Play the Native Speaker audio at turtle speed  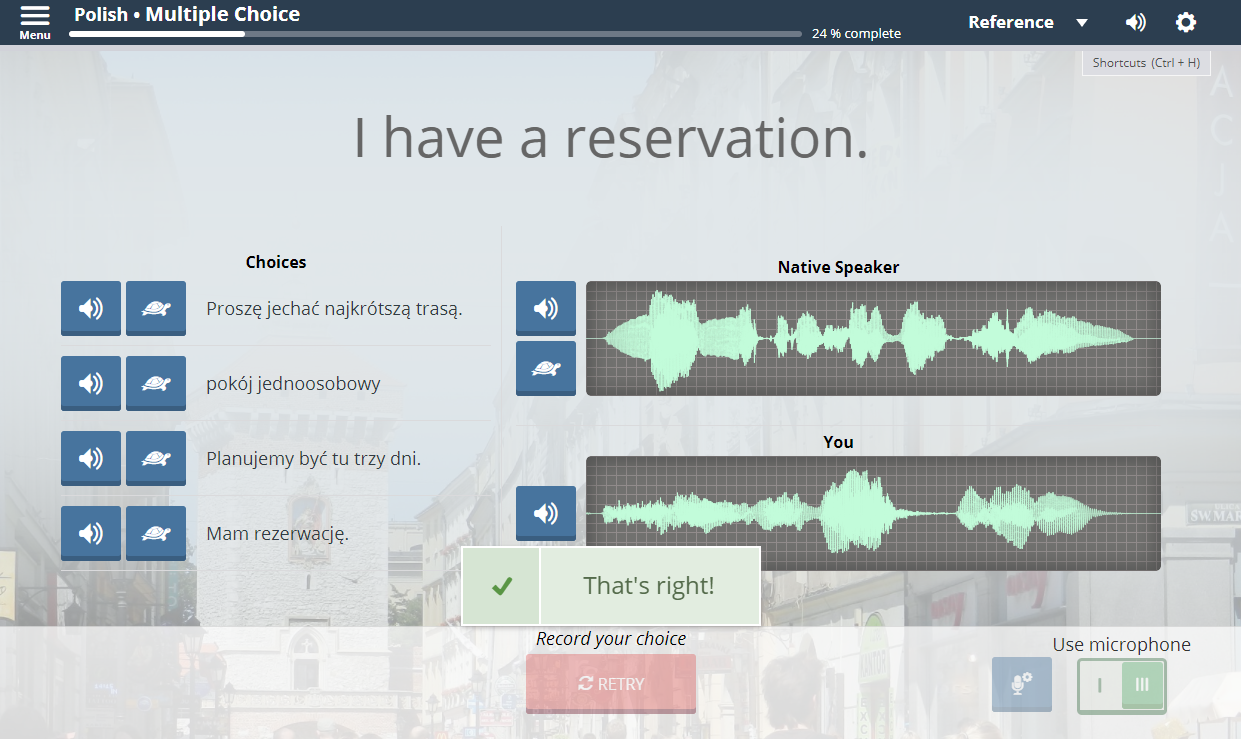point(545,368)
